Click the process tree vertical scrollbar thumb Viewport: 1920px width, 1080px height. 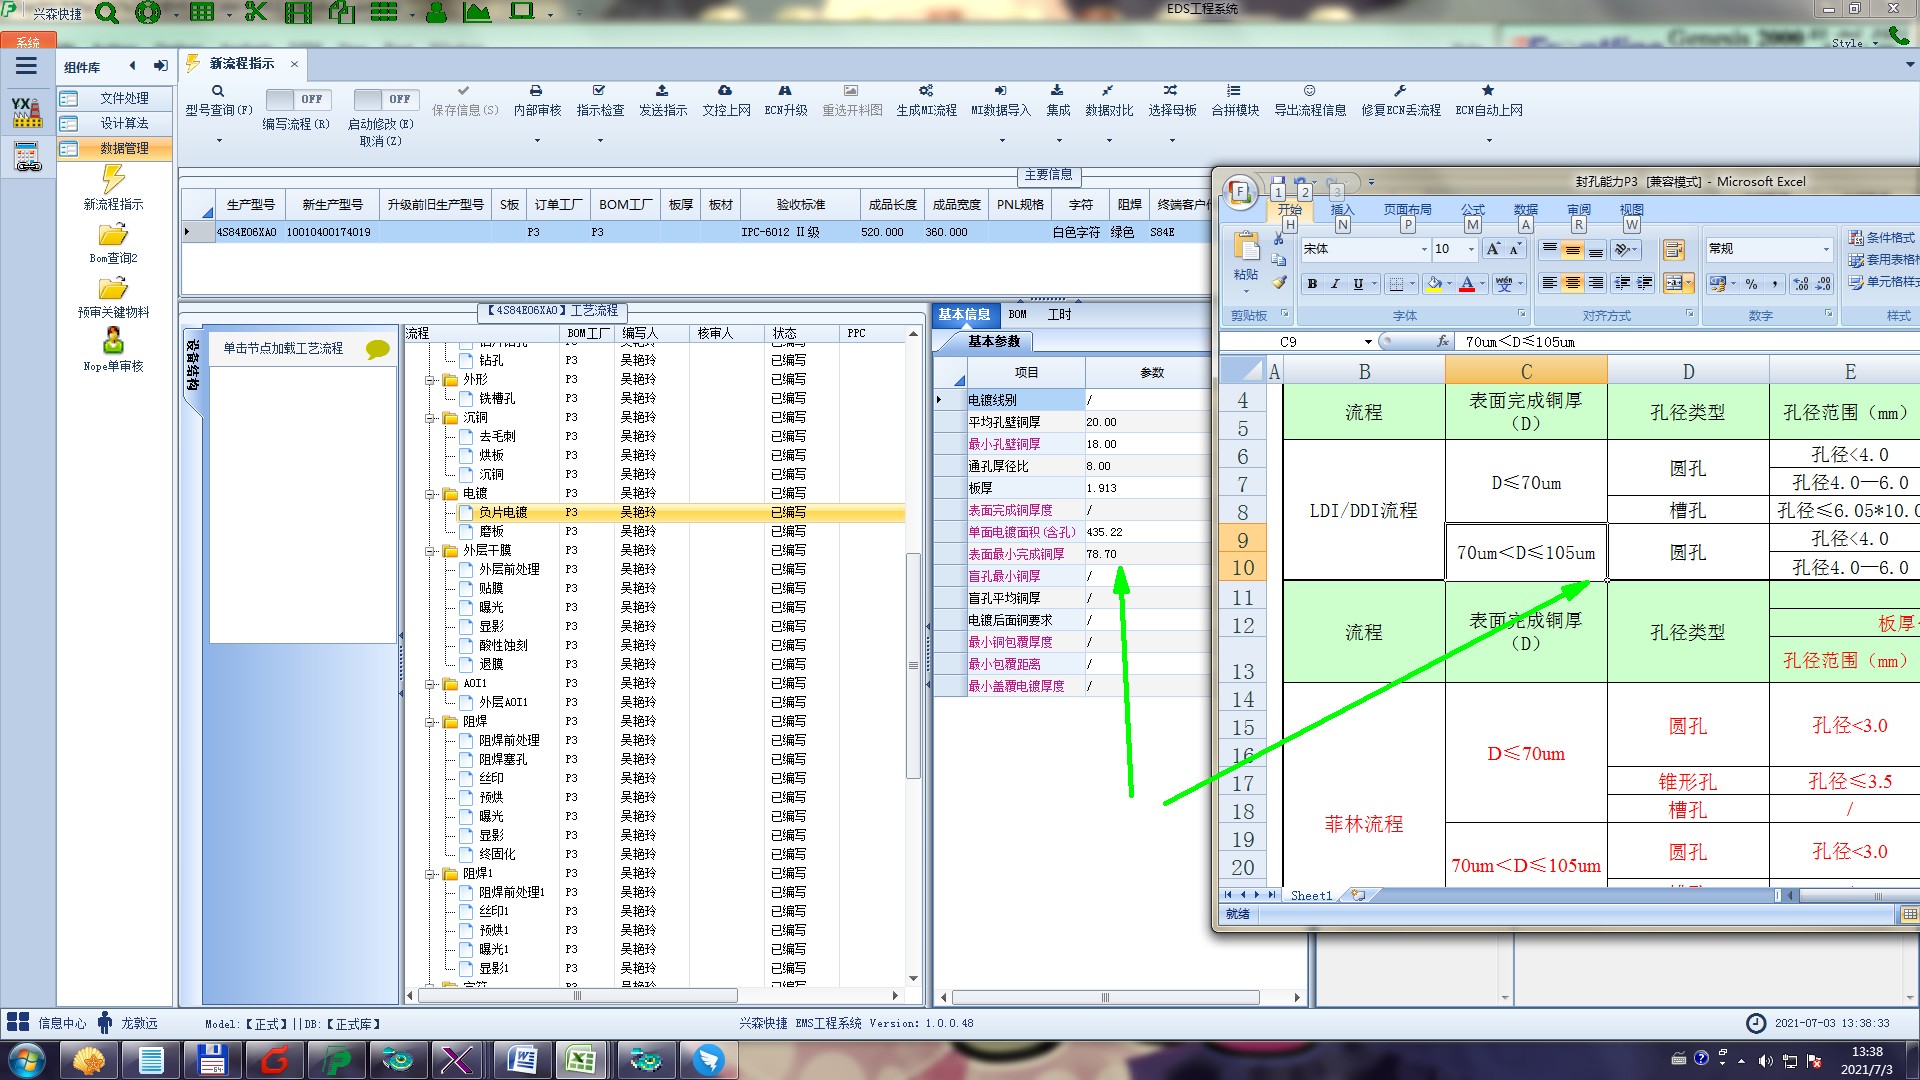point(912,665)
